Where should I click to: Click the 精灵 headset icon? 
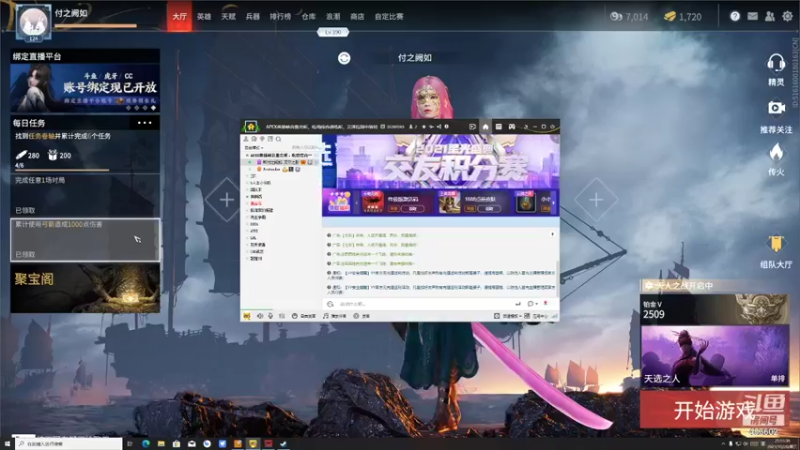[x=776, y=63]
